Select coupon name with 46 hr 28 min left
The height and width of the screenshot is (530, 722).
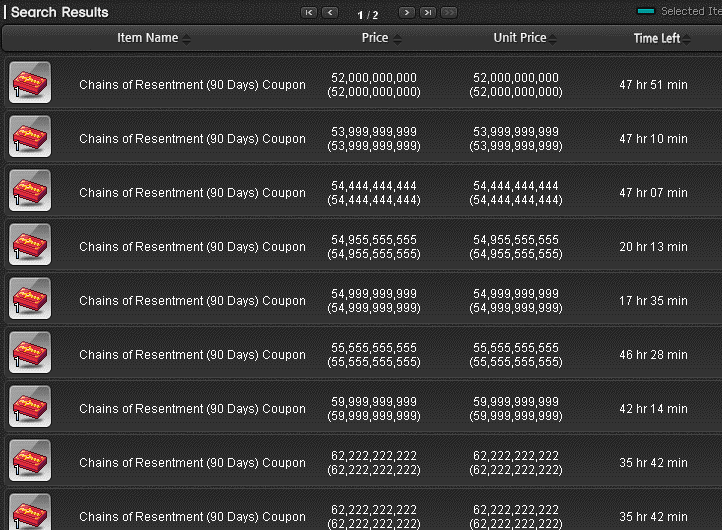click(x=192, y=355)
